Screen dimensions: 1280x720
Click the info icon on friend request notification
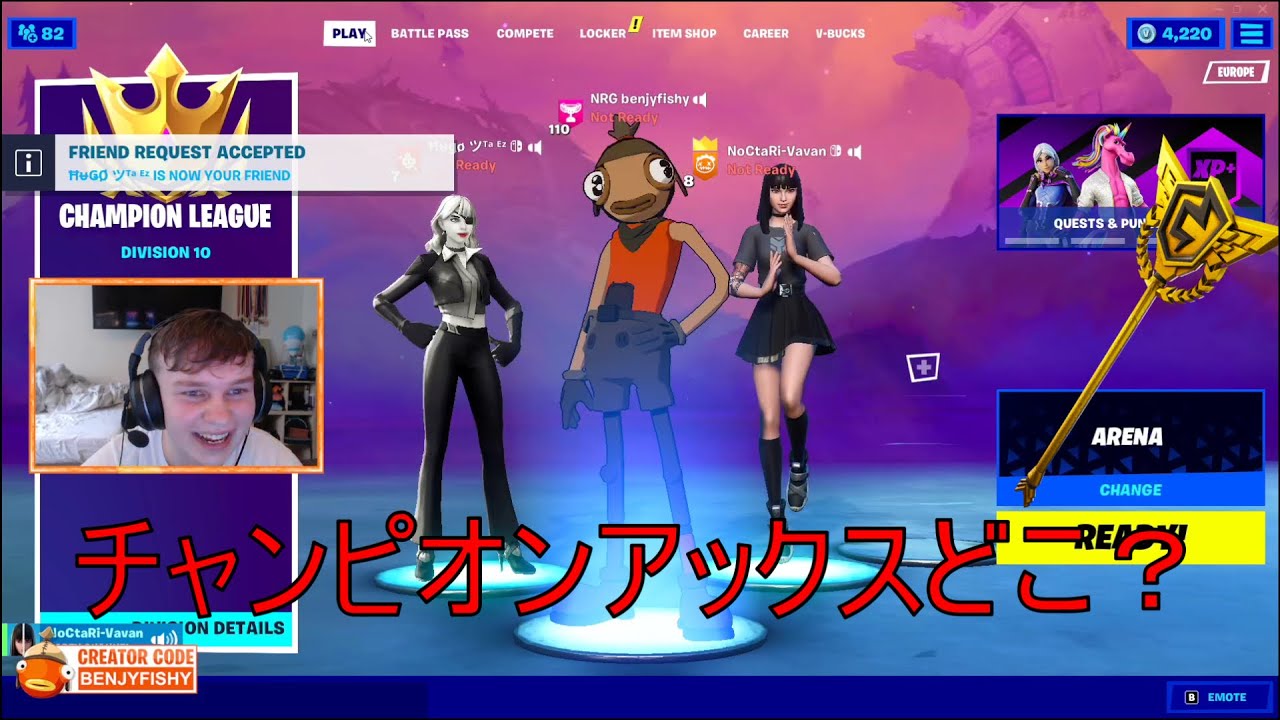28,163
